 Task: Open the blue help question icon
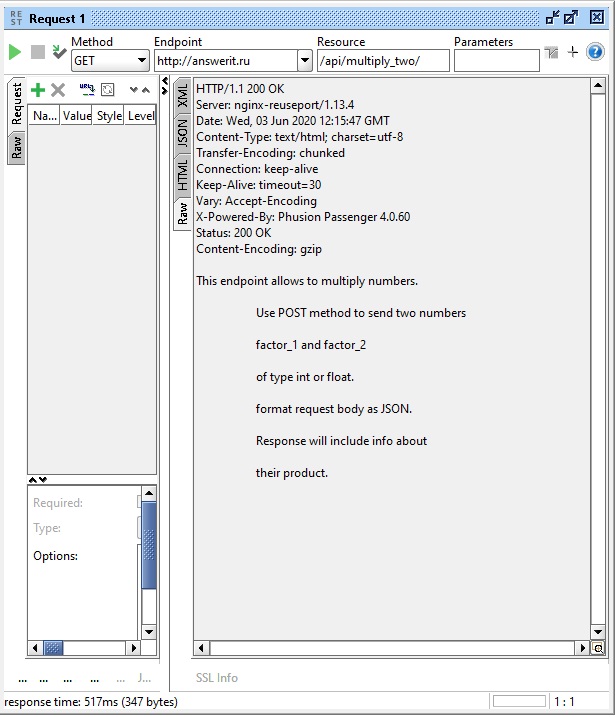coord(595,52)
